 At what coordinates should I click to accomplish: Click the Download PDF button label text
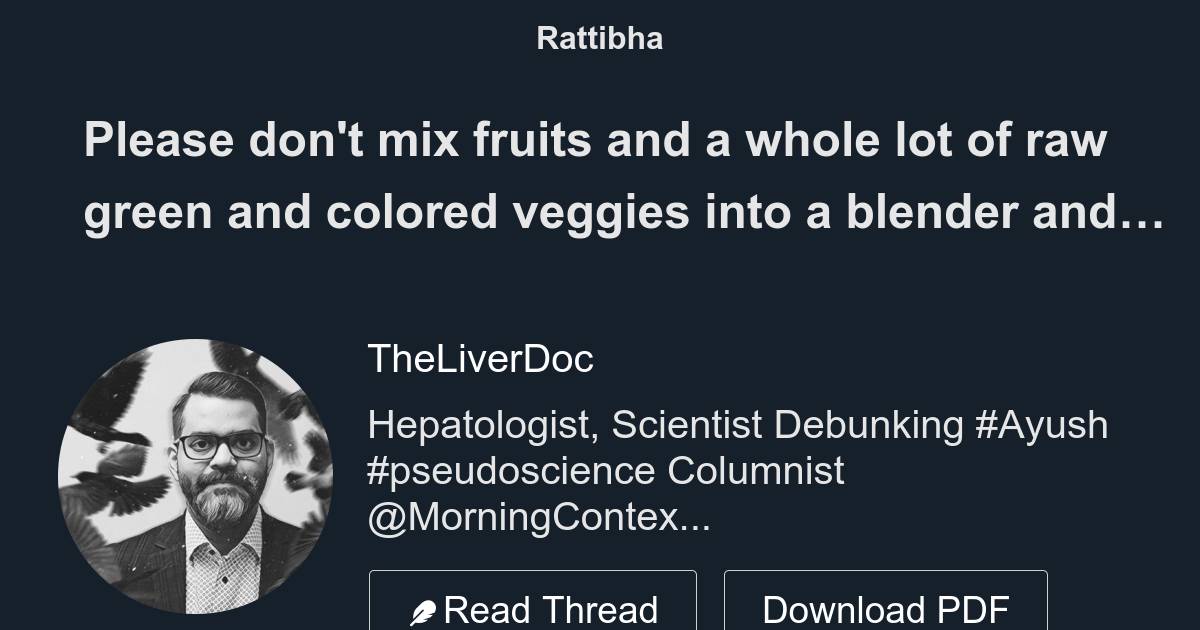[885, 609]
